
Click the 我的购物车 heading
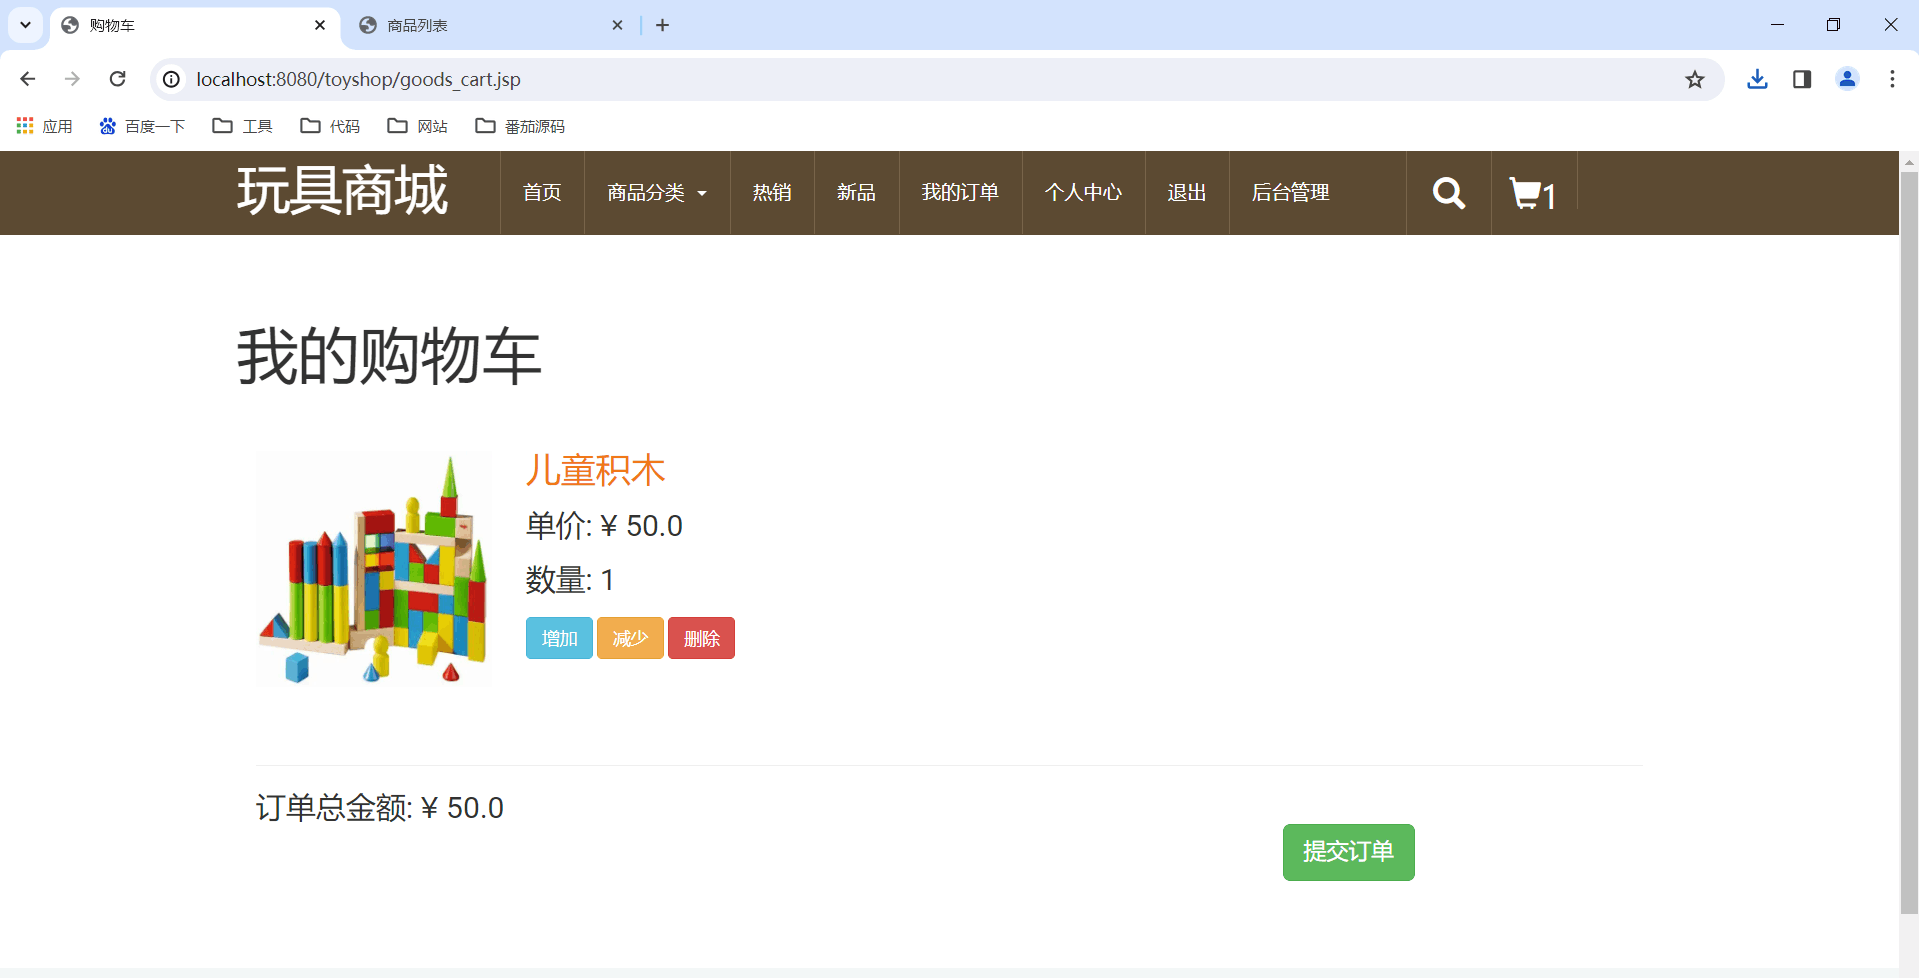click(389, 357)
